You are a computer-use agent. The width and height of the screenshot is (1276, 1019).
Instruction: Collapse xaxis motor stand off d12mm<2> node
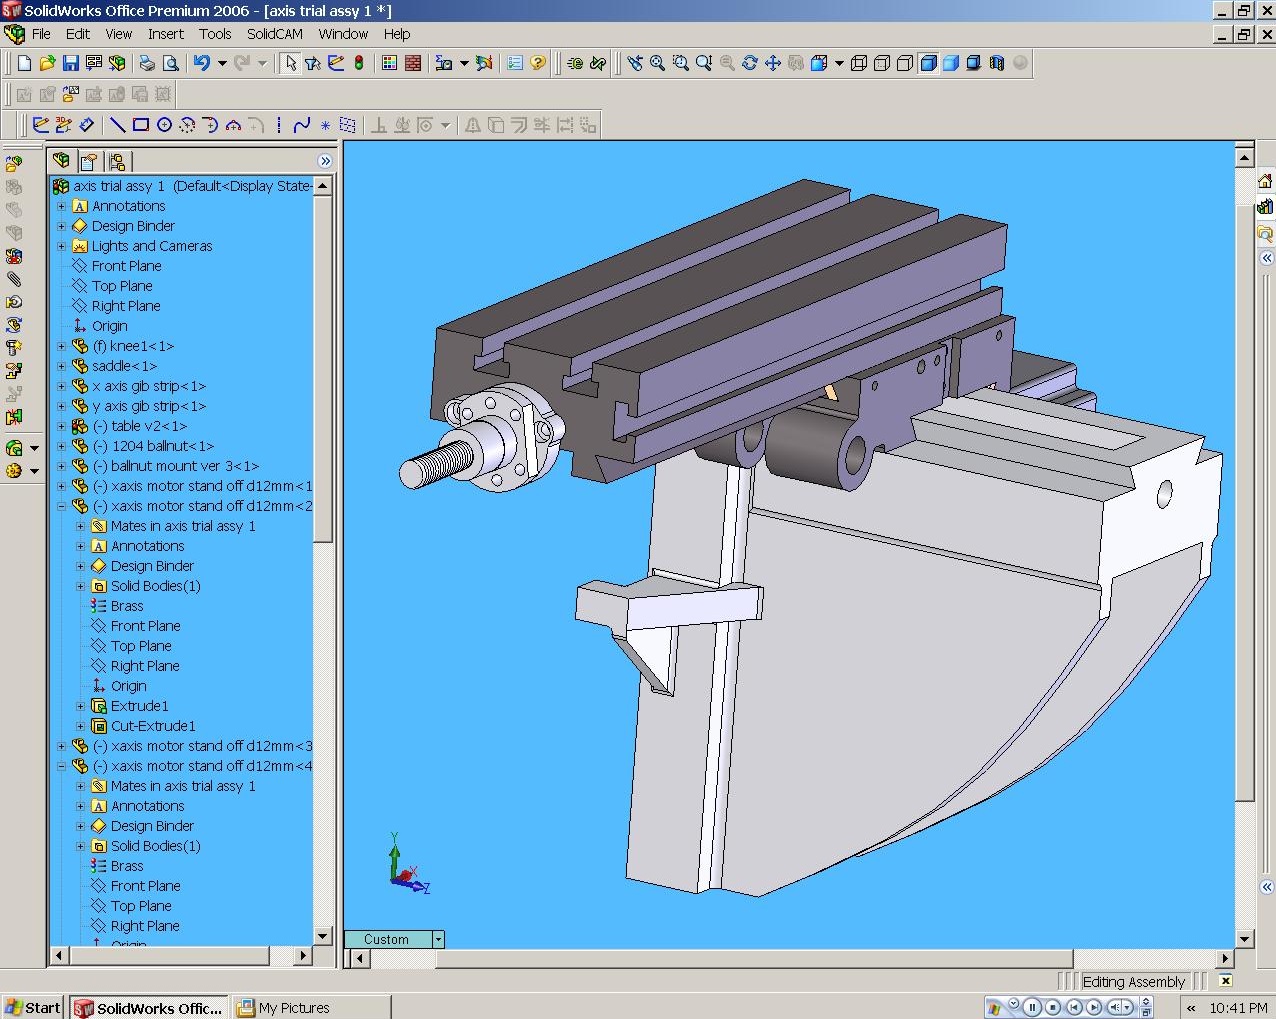61,506
